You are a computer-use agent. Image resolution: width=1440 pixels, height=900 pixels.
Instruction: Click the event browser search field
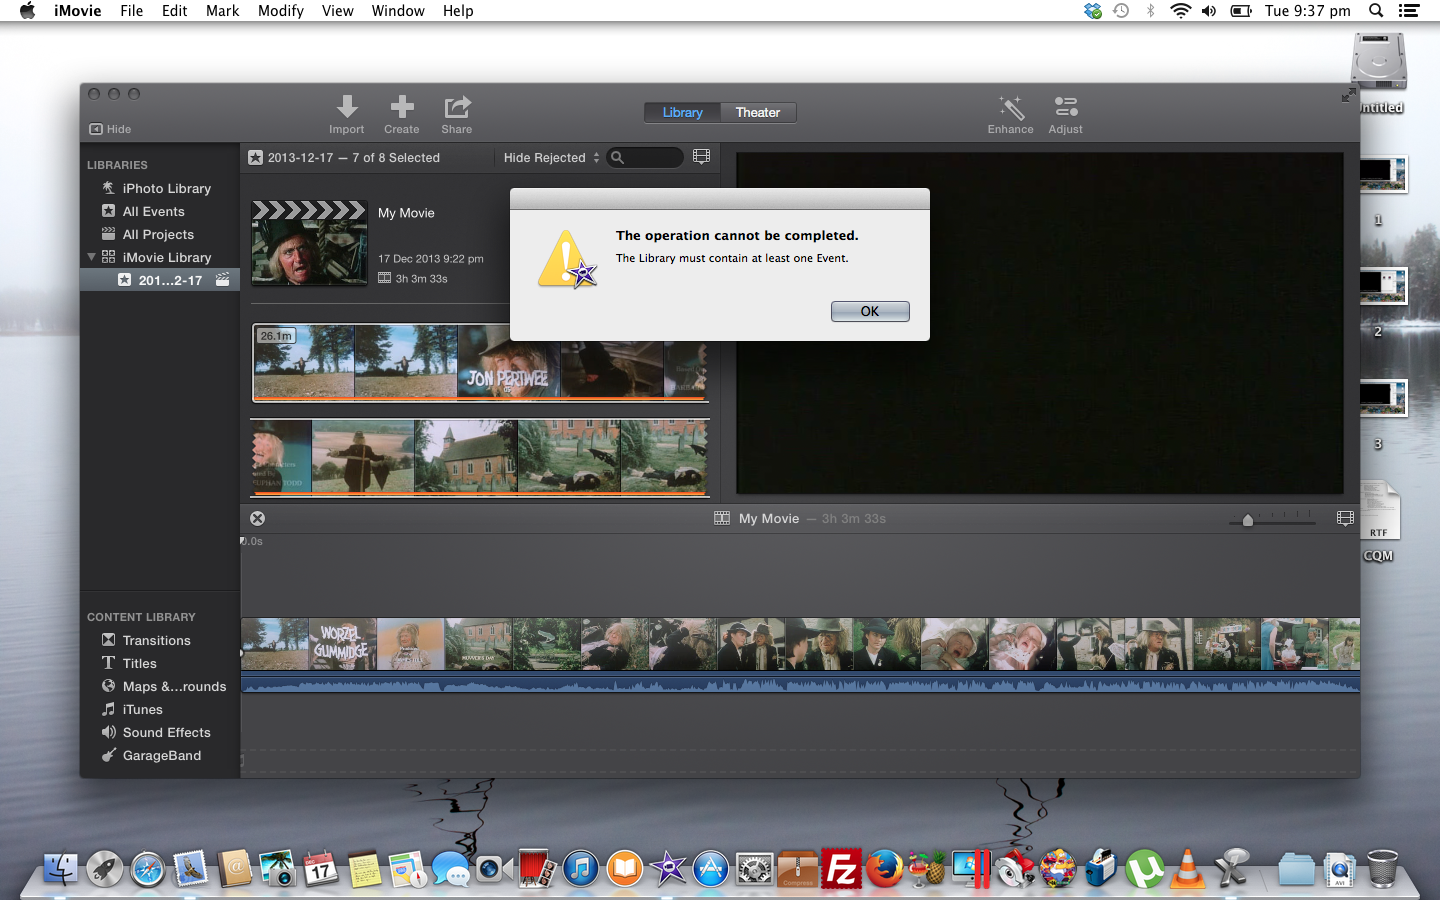coord(646,157)
